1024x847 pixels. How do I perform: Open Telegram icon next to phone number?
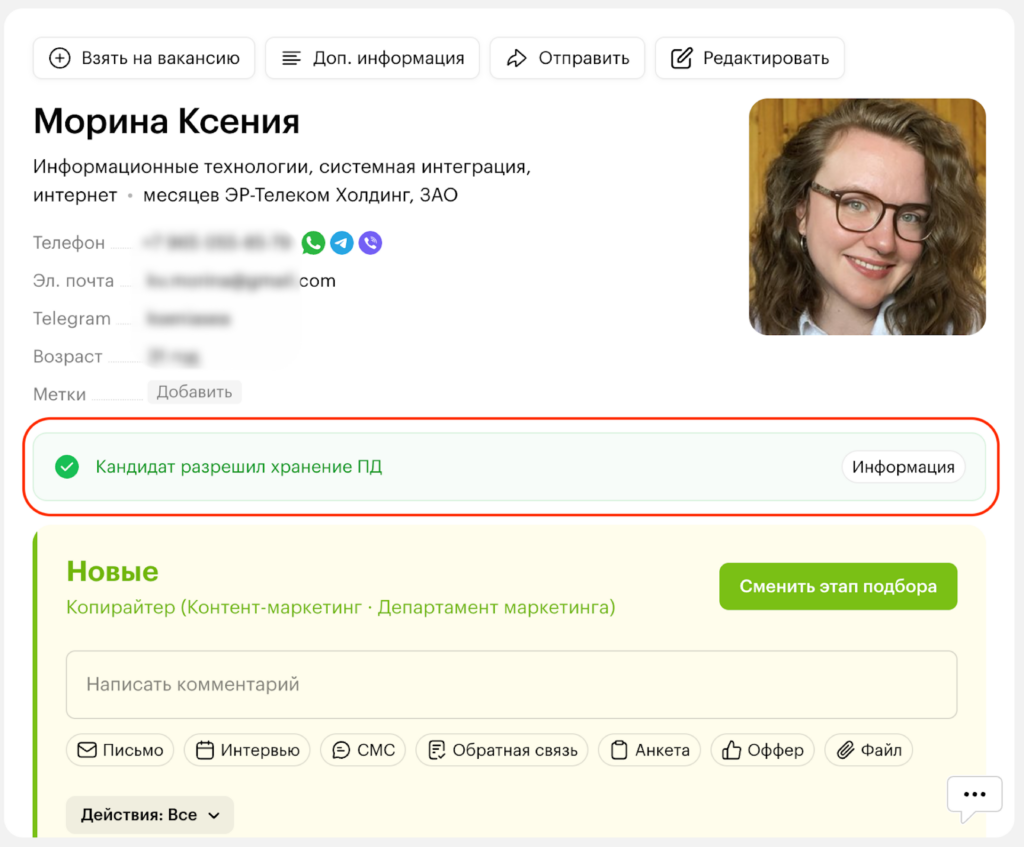[342, 243]
